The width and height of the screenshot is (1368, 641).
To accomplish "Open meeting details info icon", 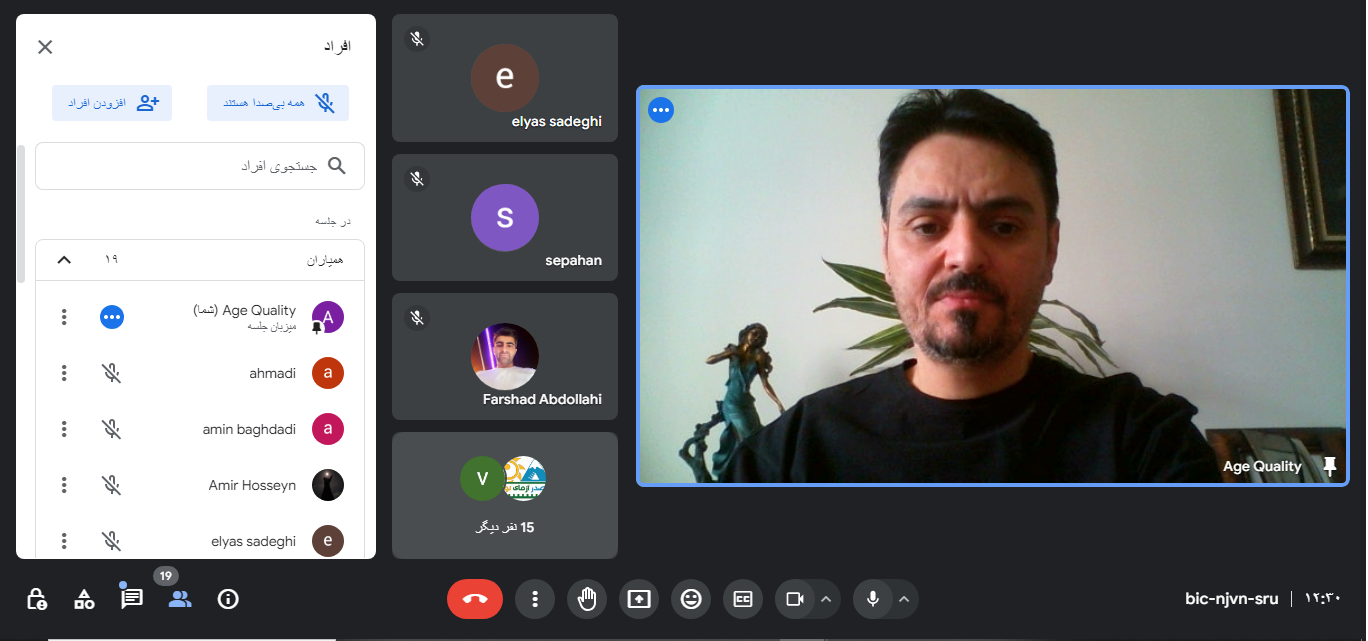I will (228, 599).
